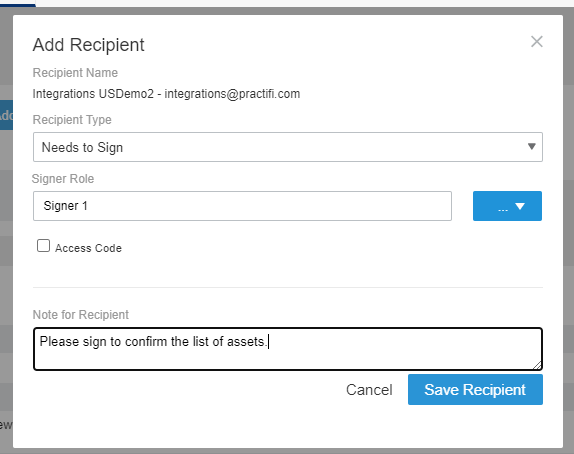The height and width of the screenshot is (454, 574).
Task: Click the ellipsis dots on blue button
Action: point(503,209)
